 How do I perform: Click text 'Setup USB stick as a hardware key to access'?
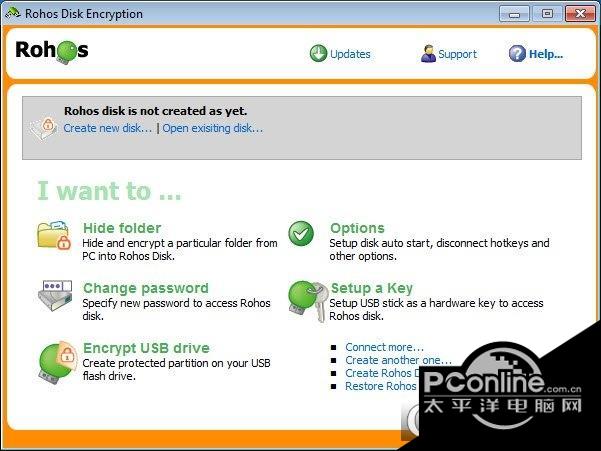[436, 303]
